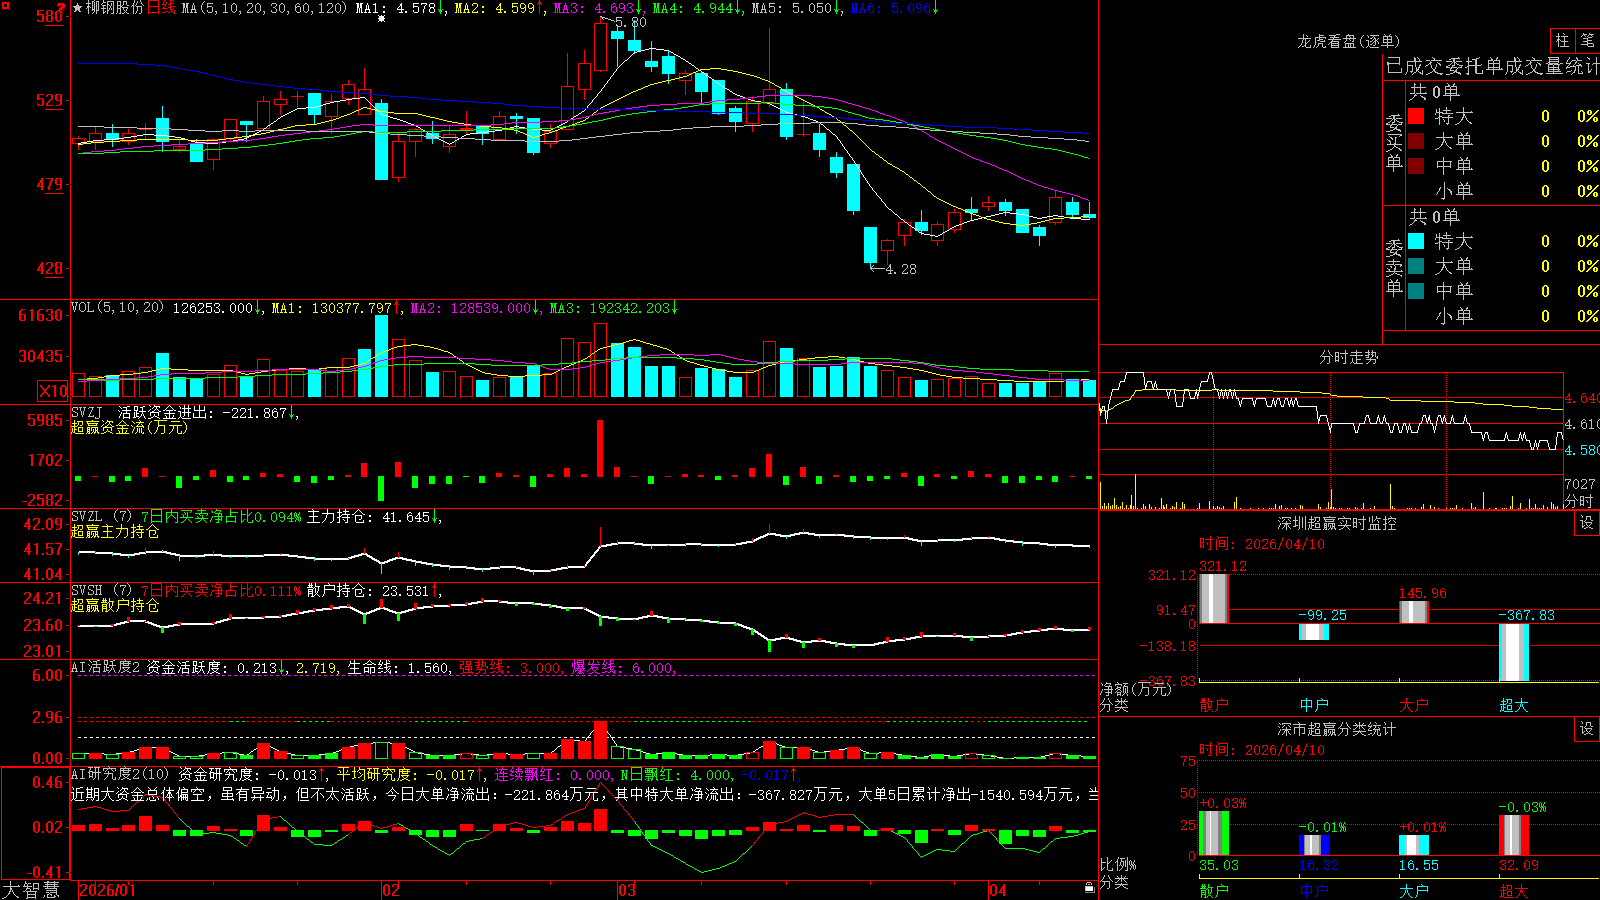
Task: Click the cyan 特大 sell-order color swatch
Action: (x=1416, y=241)
